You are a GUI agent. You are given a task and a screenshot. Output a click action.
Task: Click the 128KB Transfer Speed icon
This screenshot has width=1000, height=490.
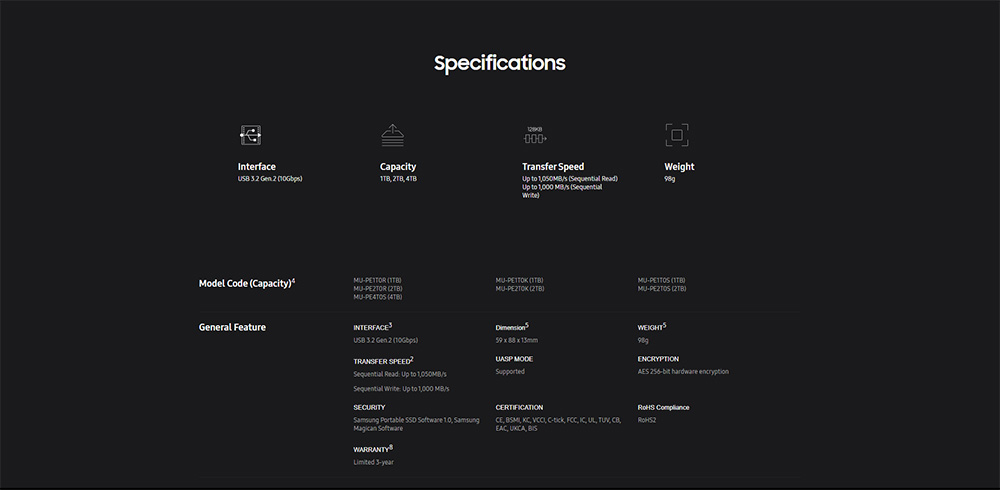point(535,135)
